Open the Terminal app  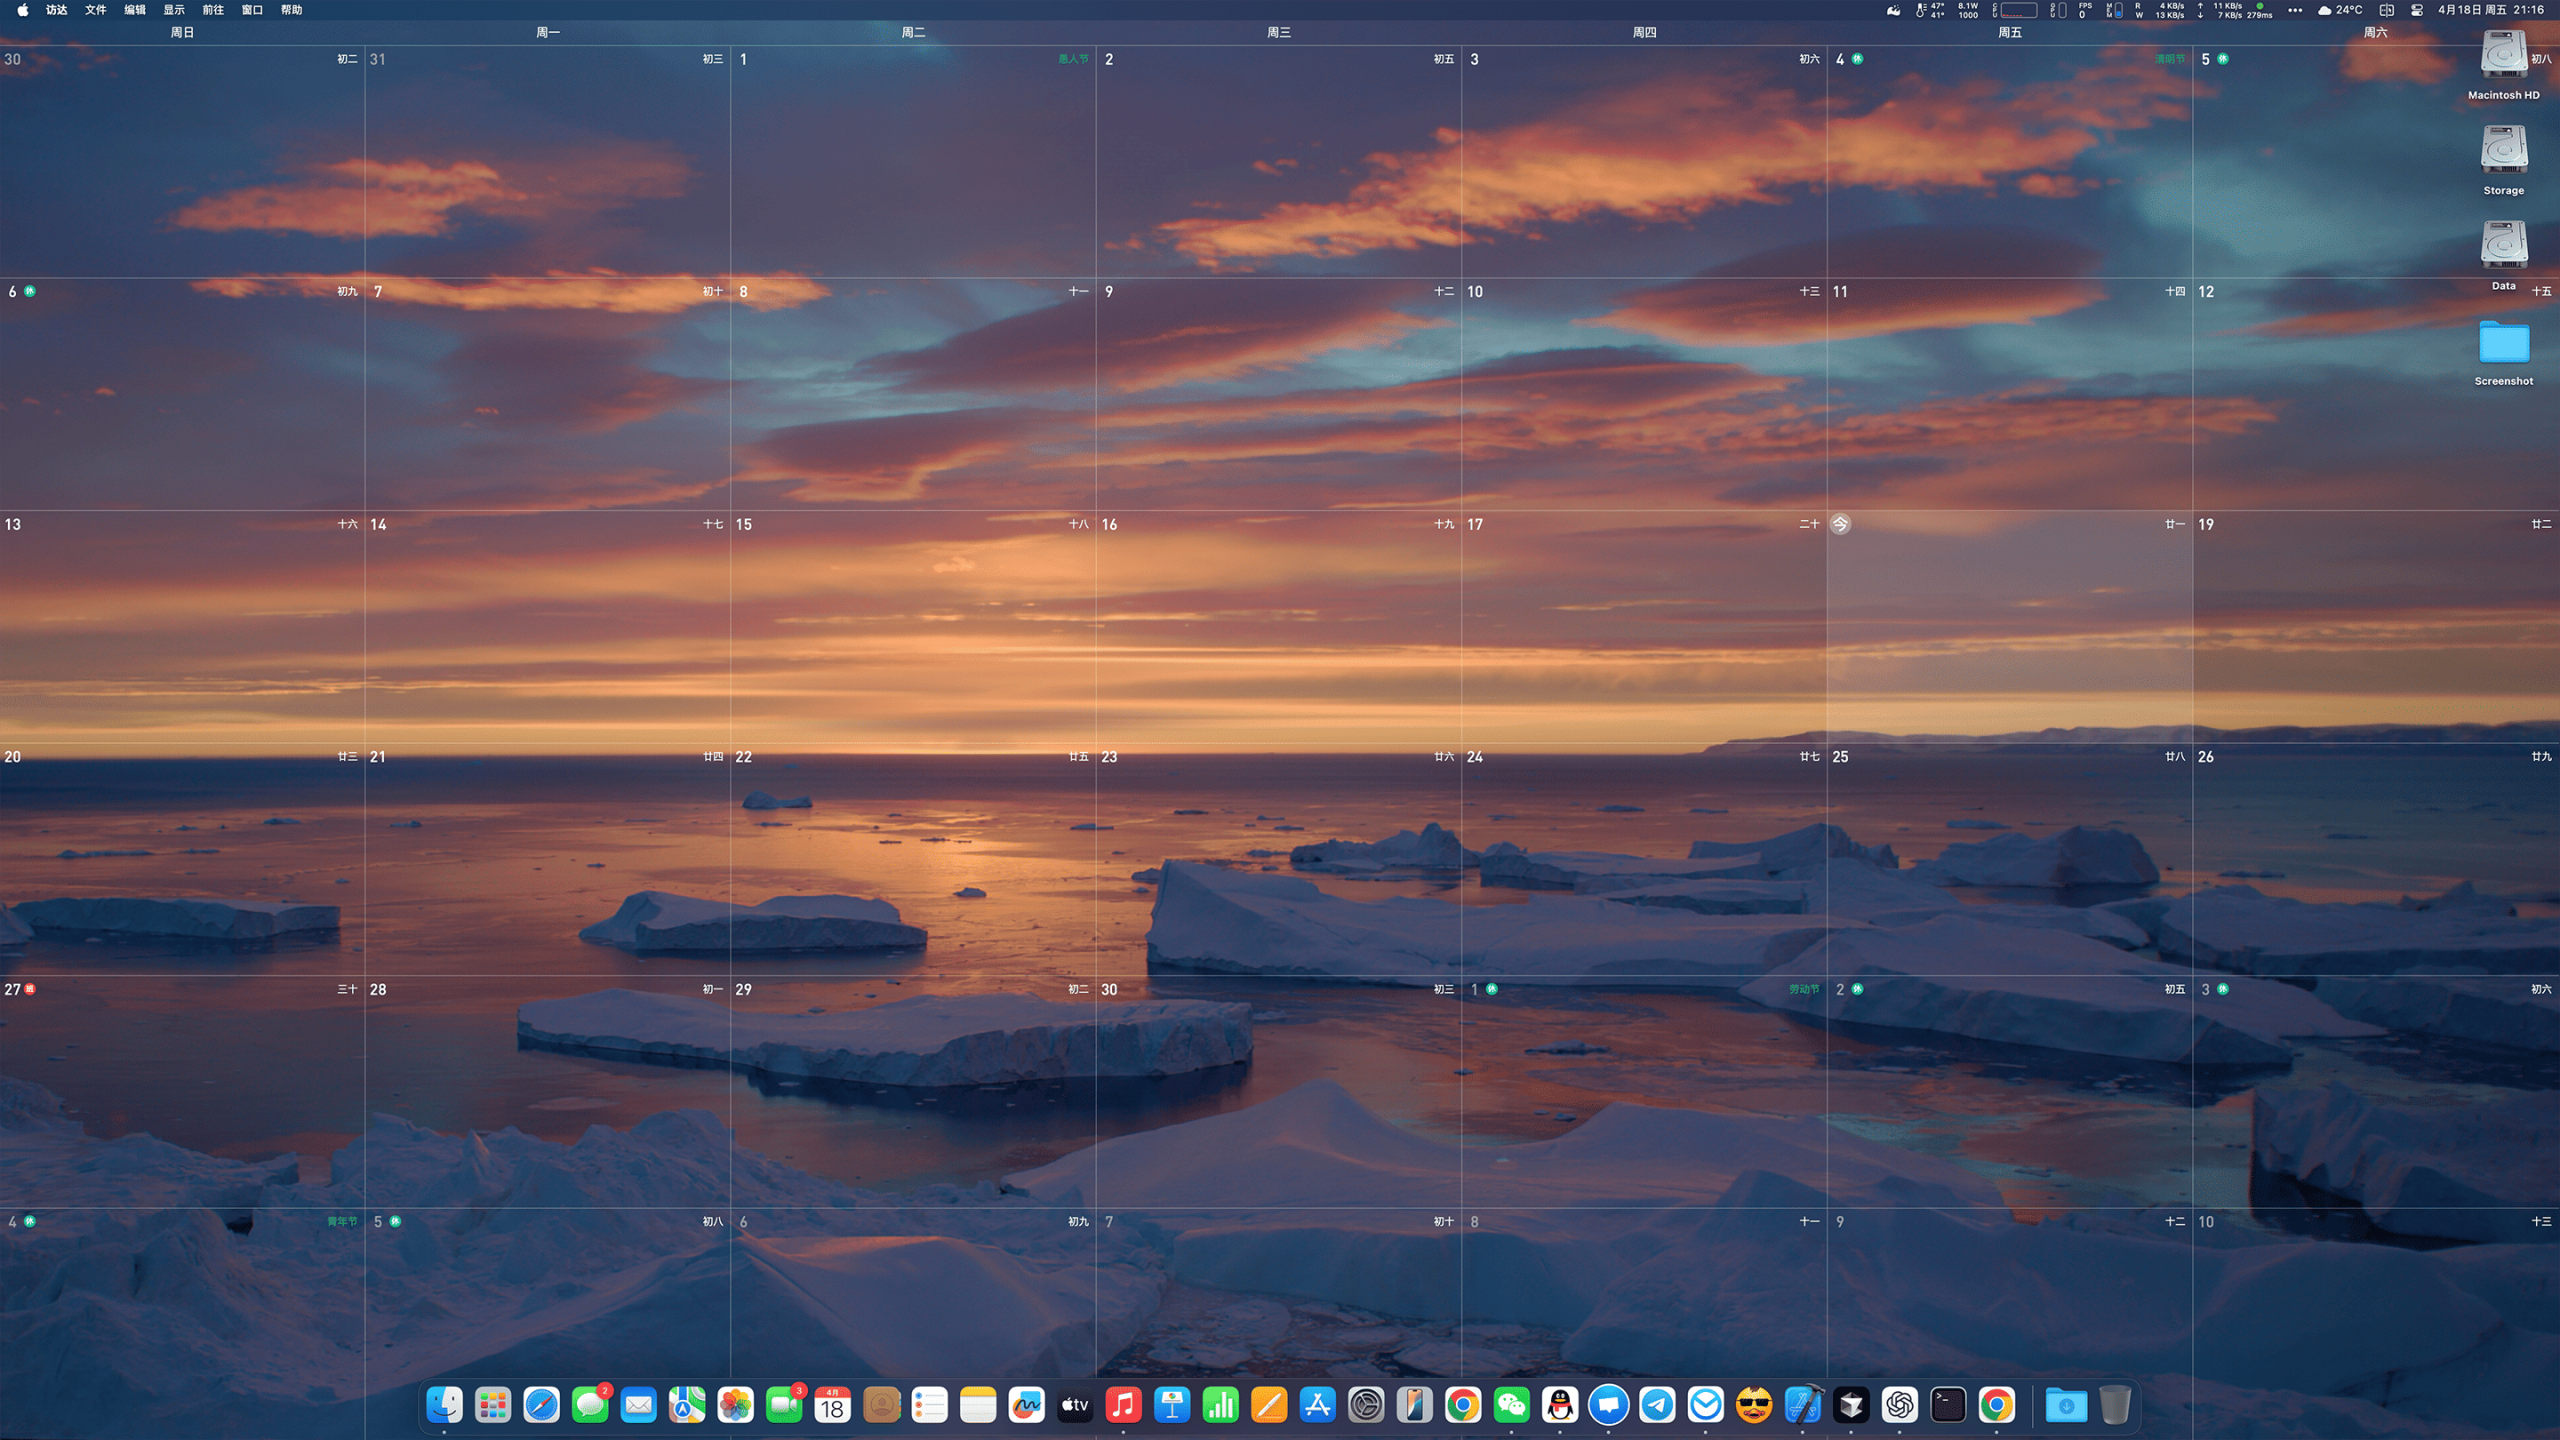pyautogui.click(x=1948, y=1405)
